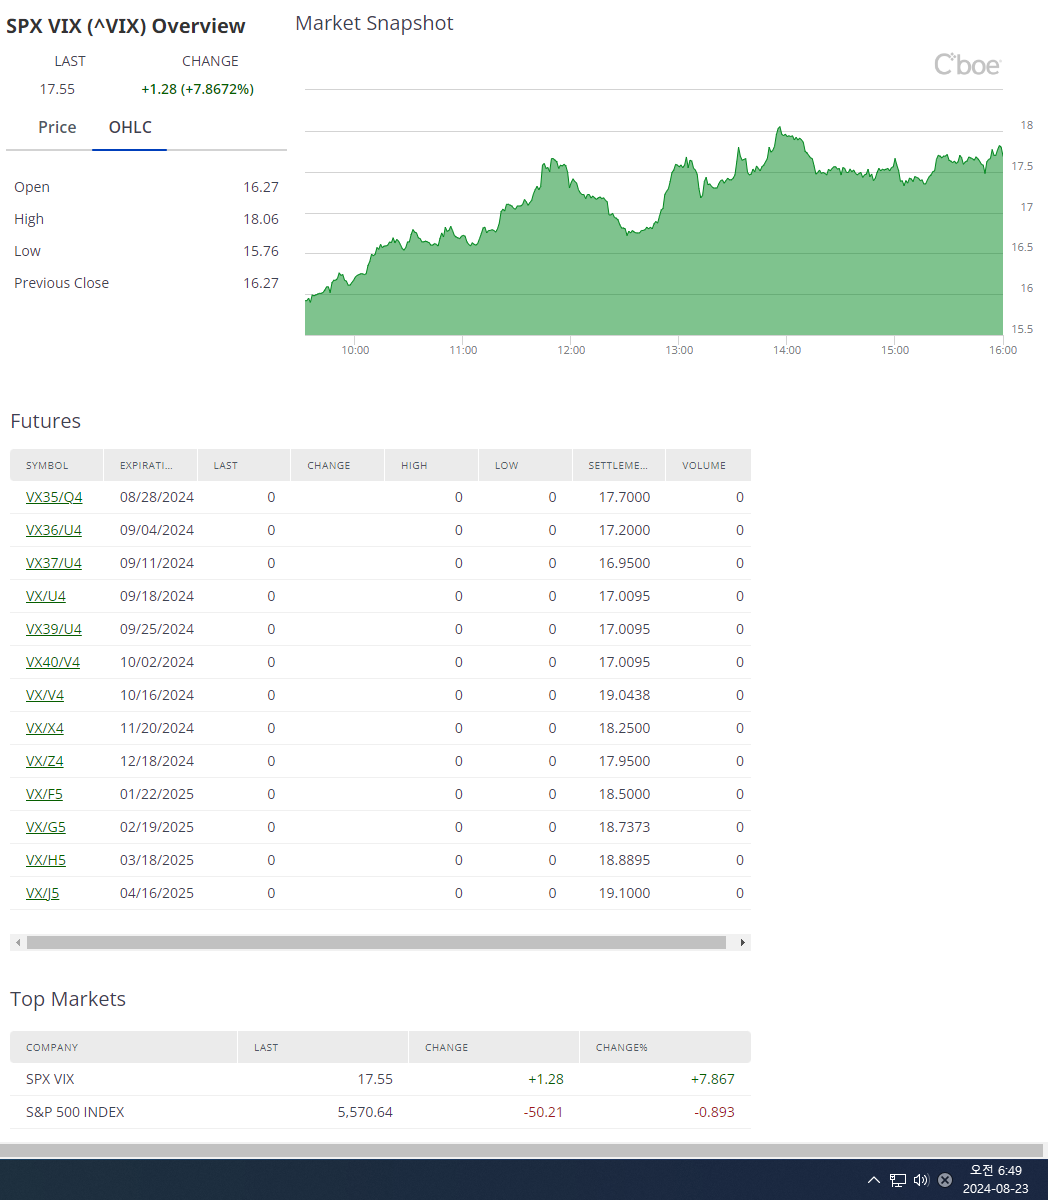Open the VX/Z4 futures link
The width and height of the screenshot is (1048, 1200).
pos(45,761)
